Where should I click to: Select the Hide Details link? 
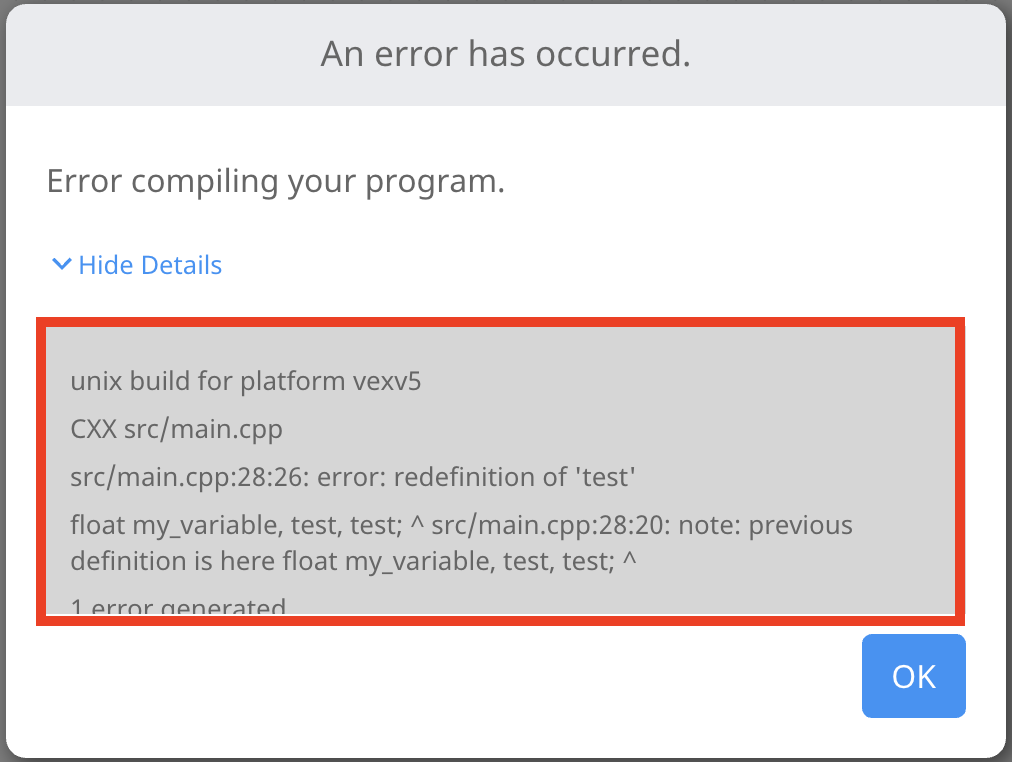coord(149,264)
